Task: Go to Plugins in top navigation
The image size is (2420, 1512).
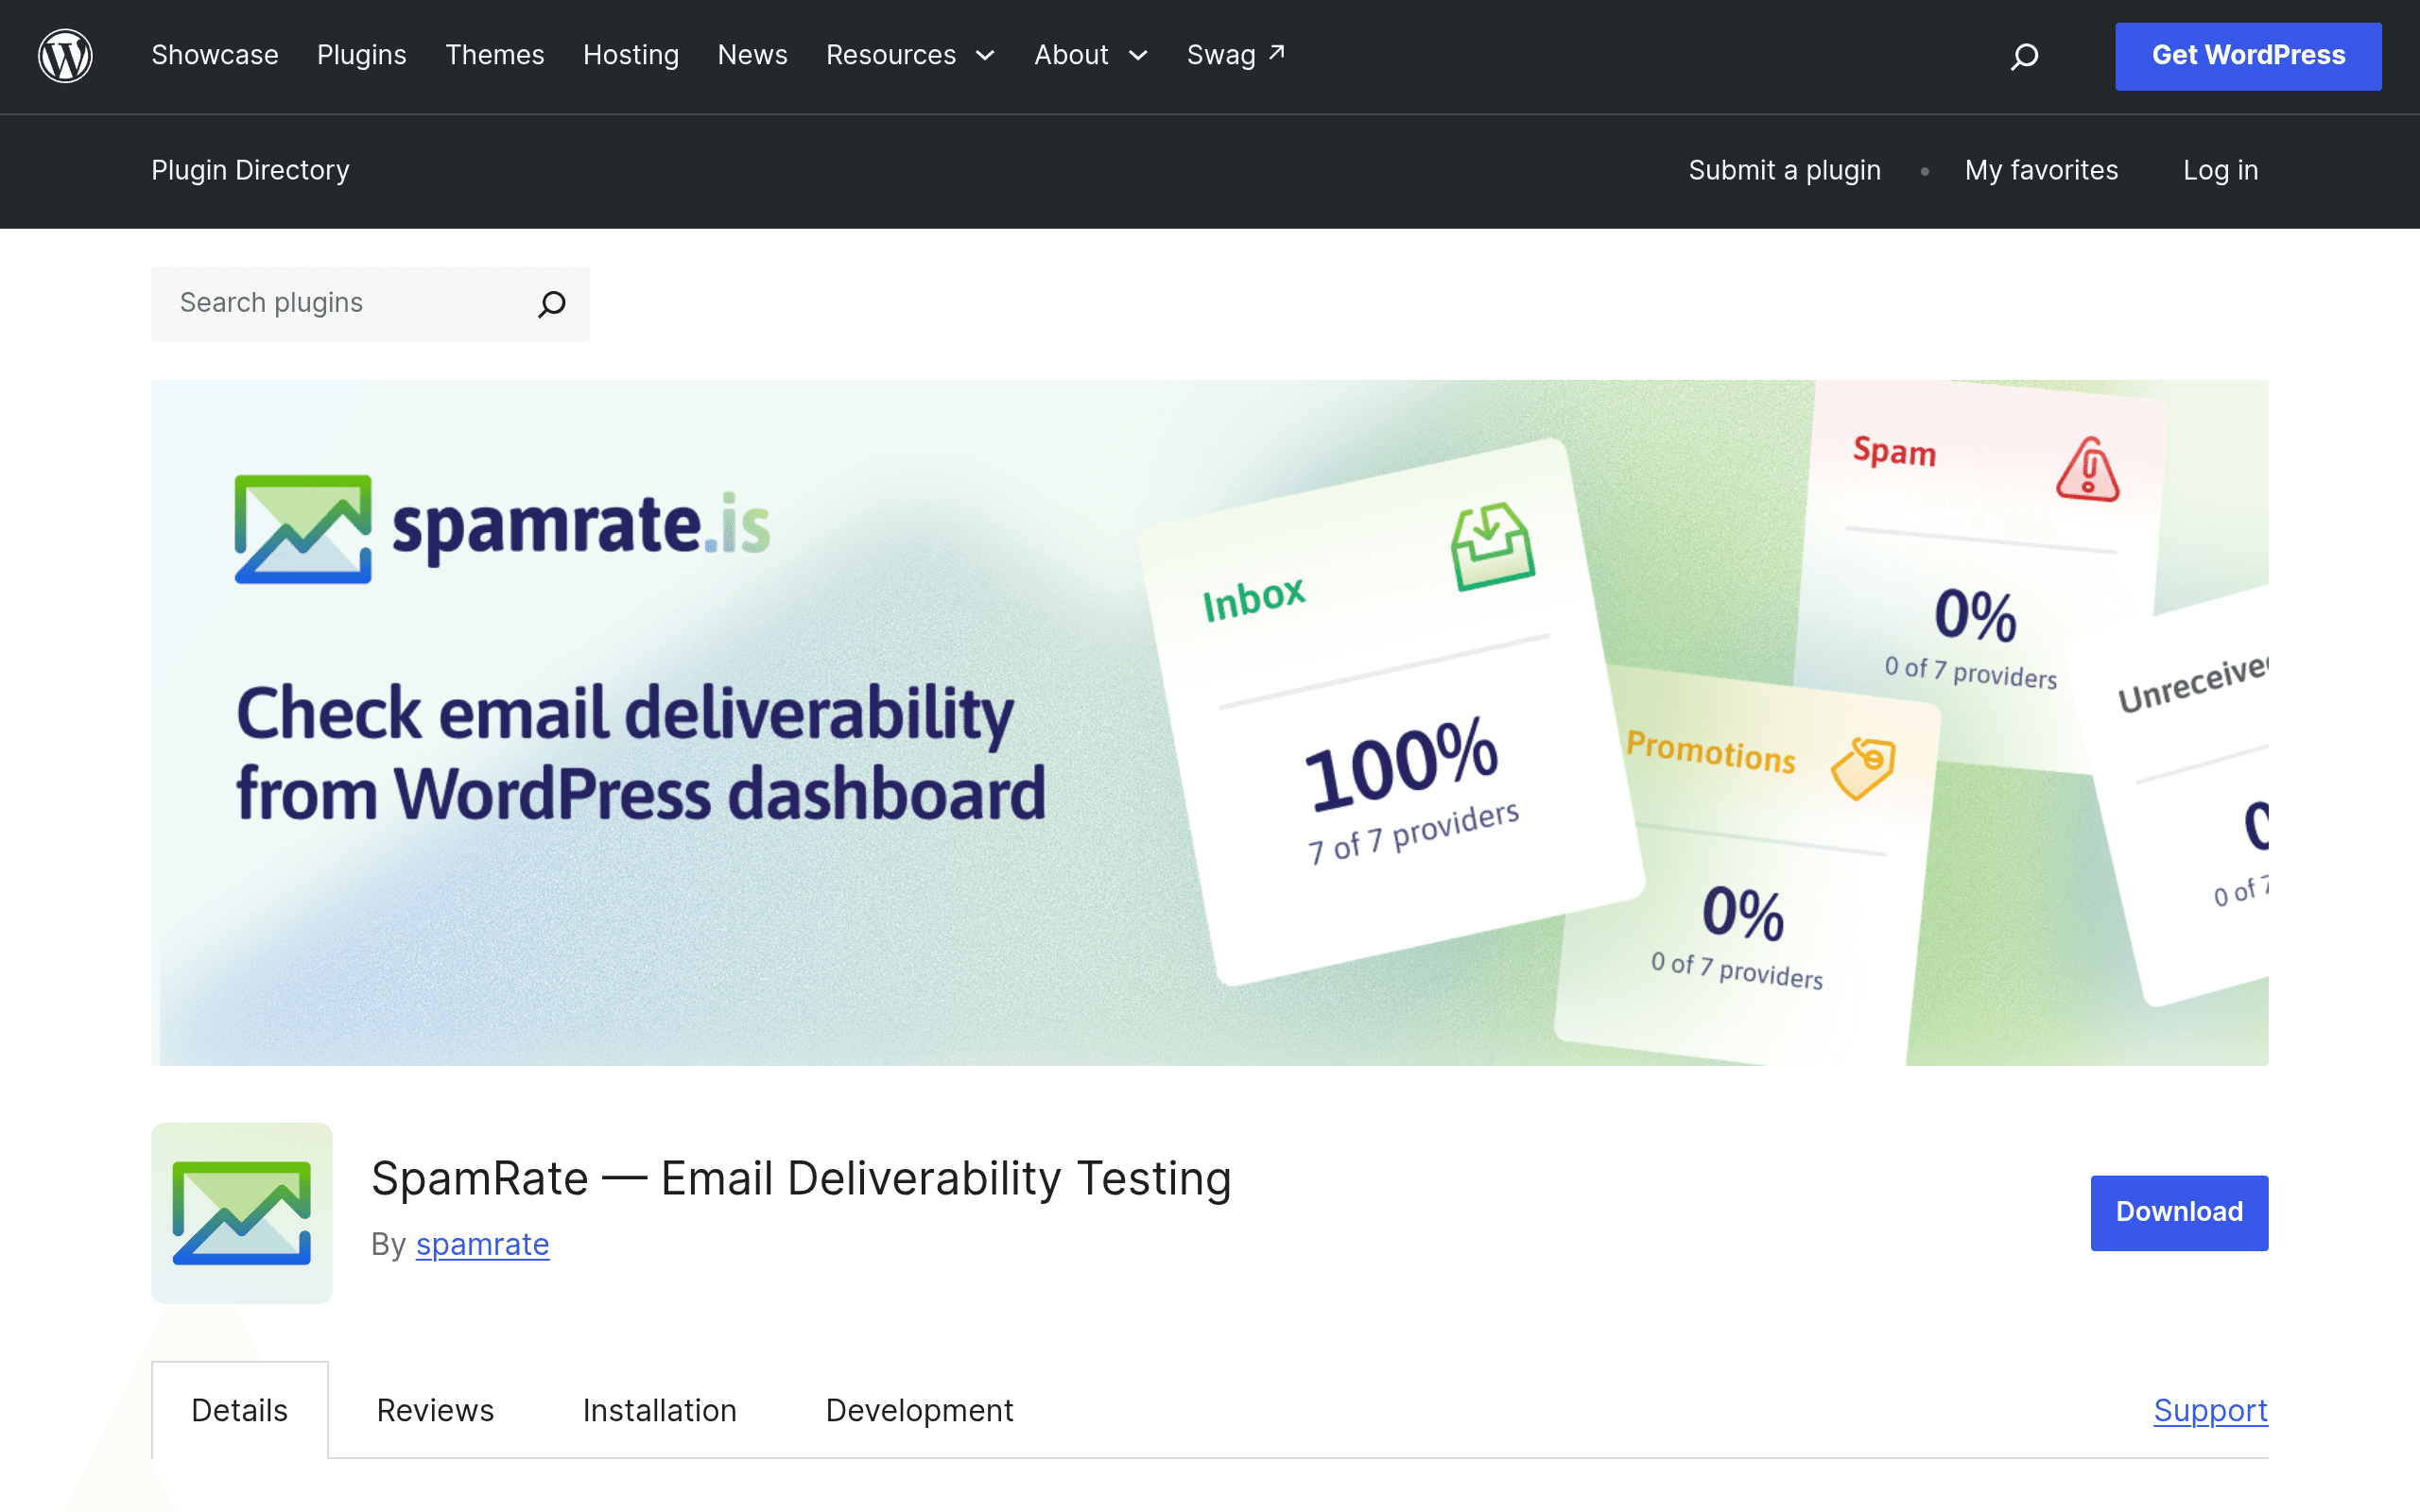Action: pyautogui.click(x=362, y=56)
